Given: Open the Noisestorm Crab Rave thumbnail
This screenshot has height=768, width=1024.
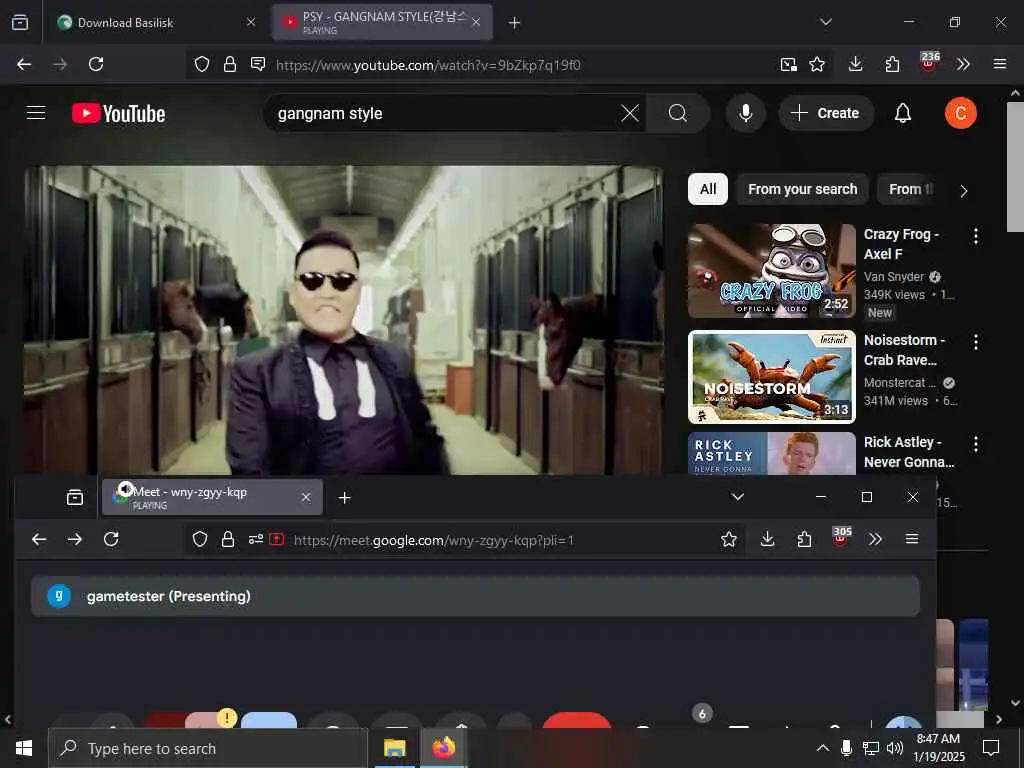Looking at the screenshot, I should click(x=772, y=377).
